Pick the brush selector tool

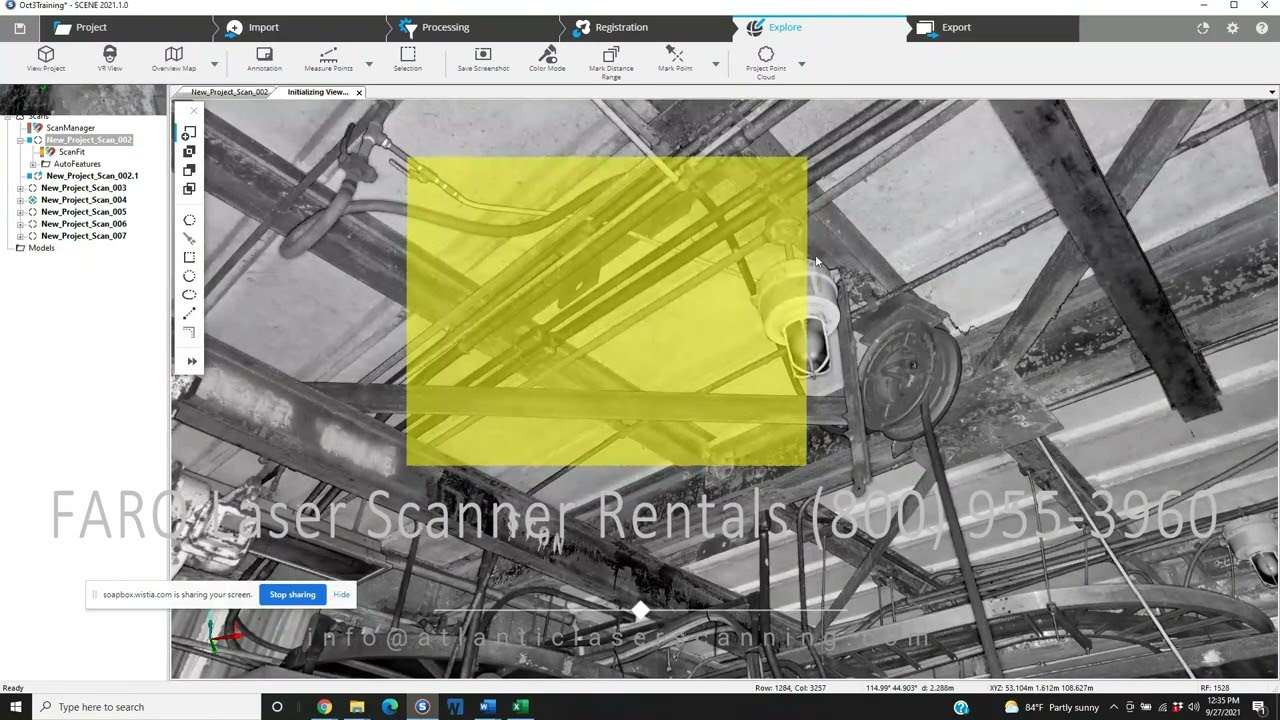point(189,239)
